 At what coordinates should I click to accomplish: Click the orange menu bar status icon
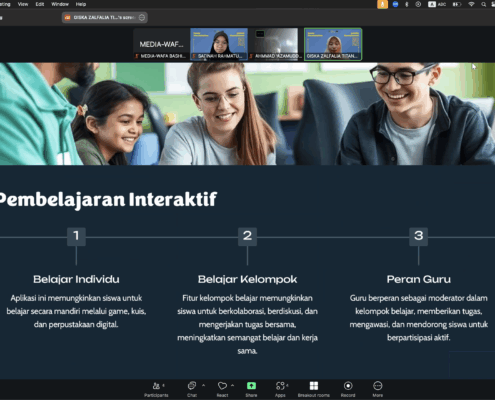(x=382, y=4)
